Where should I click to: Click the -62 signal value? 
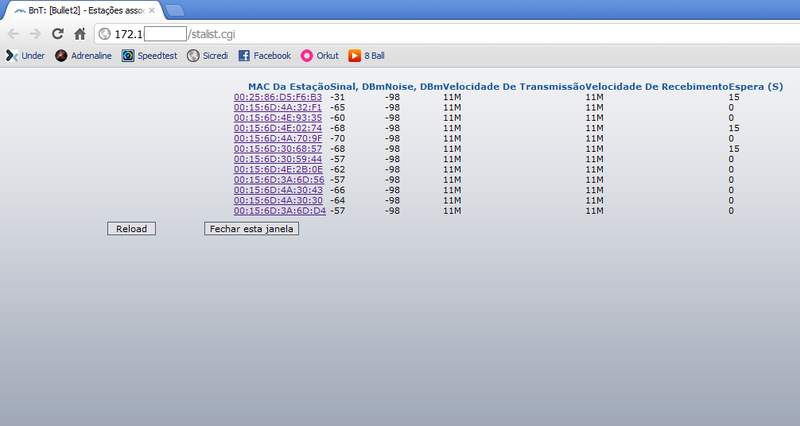(x=337, y=169)
